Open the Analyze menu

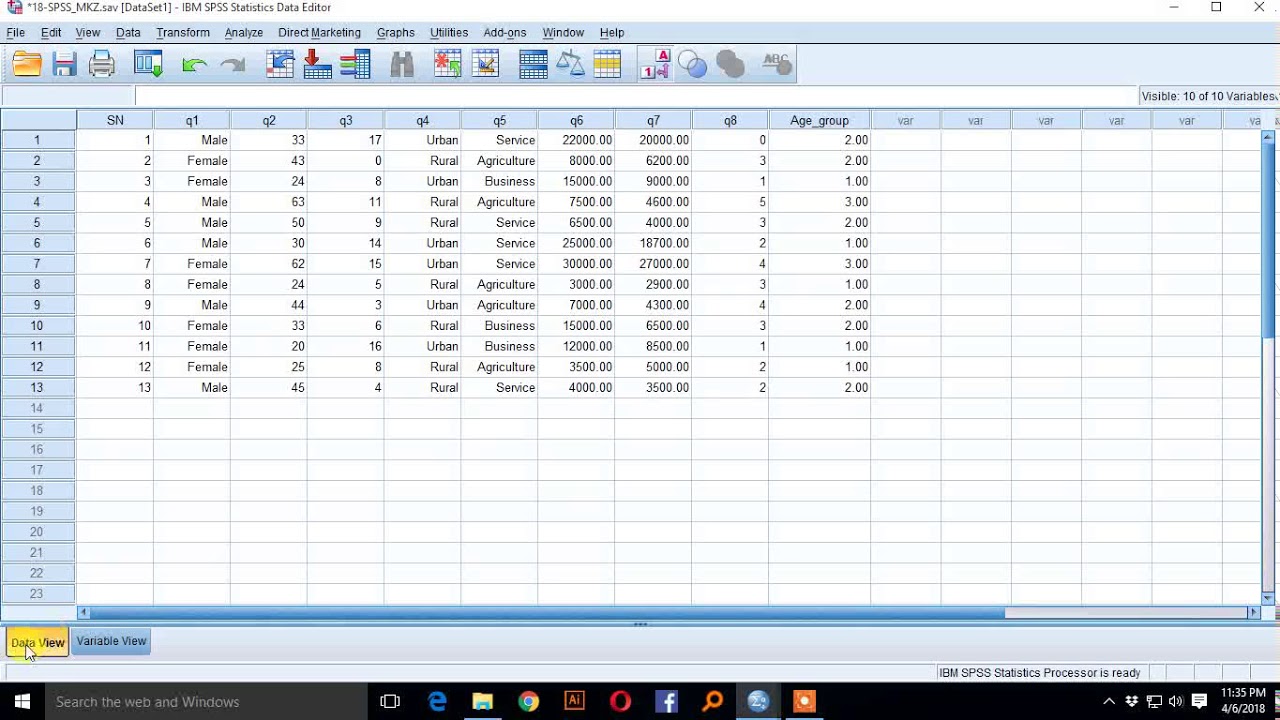(x=244, y=32)
